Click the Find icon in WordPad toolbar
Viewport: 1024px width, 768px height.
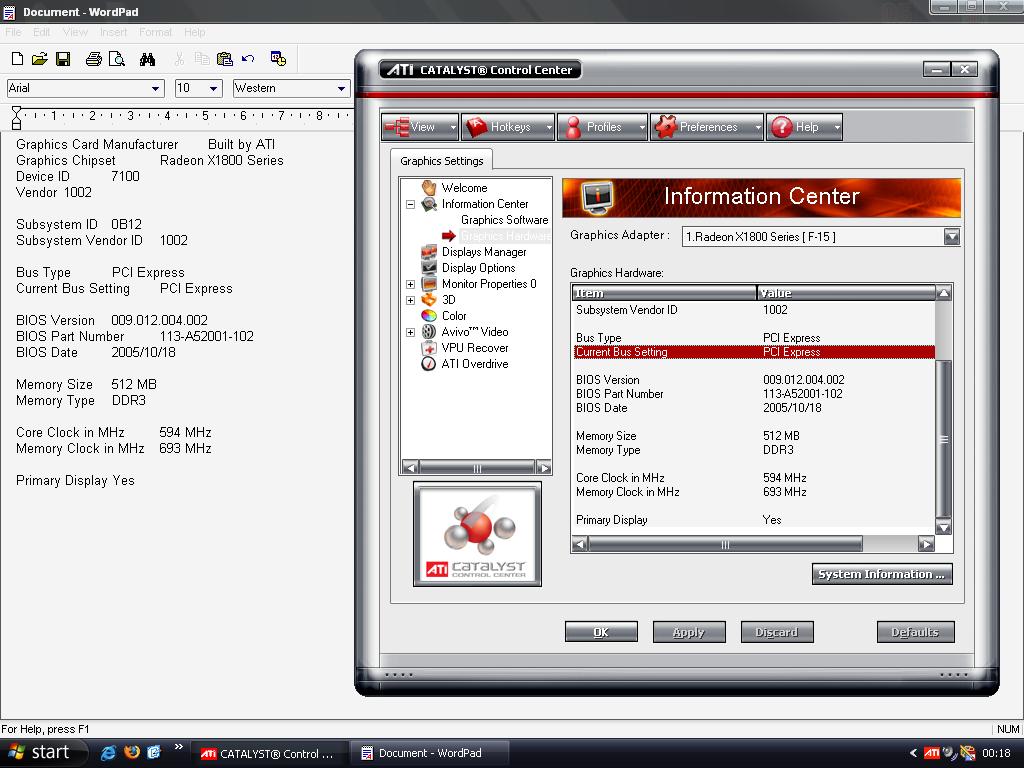[x=146, y=59]
